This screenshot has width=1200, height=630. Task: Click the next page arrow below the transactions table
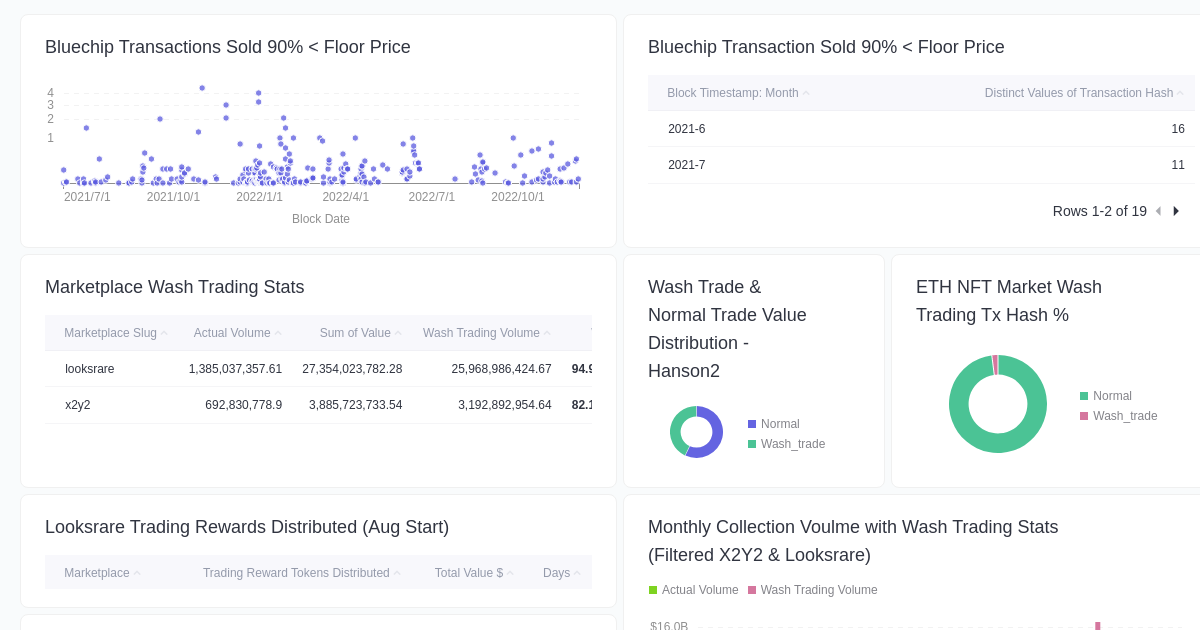(x=1176, y=211)
